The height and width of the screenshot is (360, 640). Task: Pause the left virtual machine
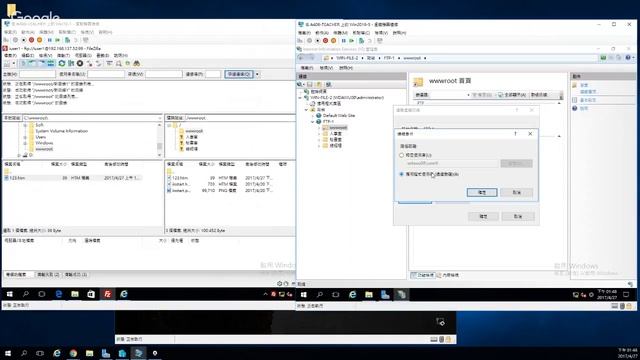[x=49, y=40]
